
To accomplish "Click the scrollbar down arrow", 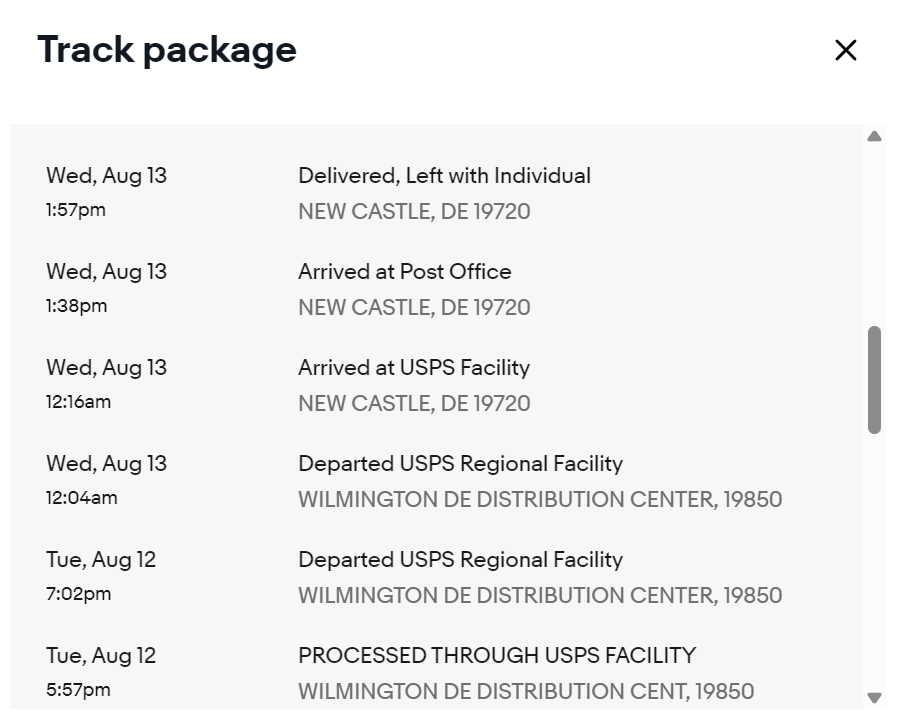I will 874,697.
